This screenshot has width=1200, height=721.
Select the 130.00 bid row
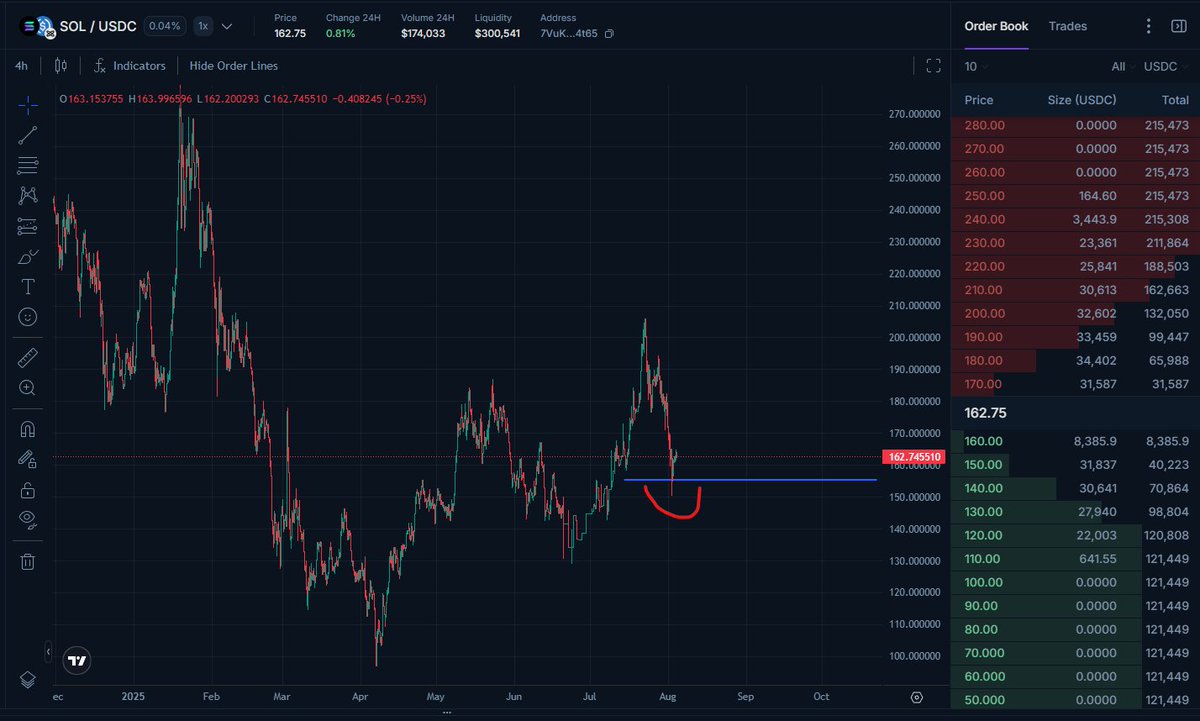point(1076,512)
